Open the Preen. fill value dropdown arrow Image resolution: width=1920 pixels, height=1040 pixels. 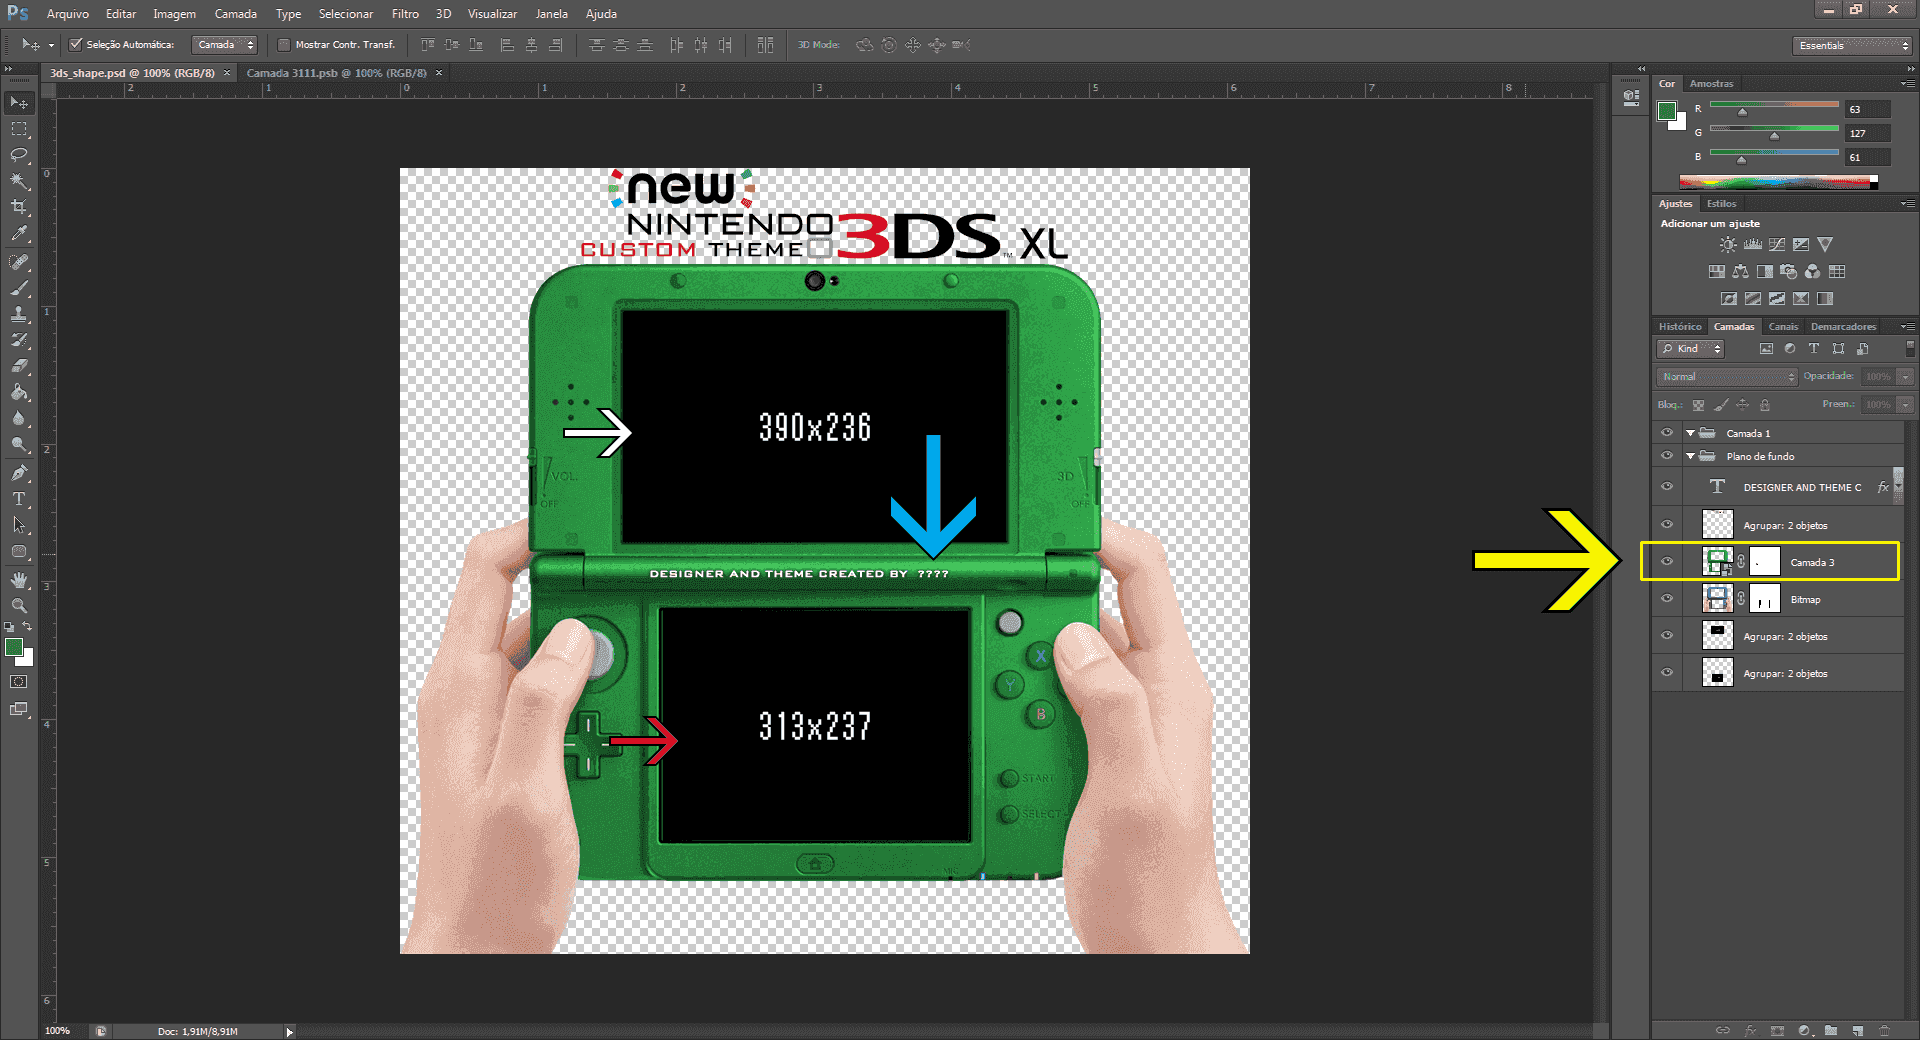(1906, 405)
